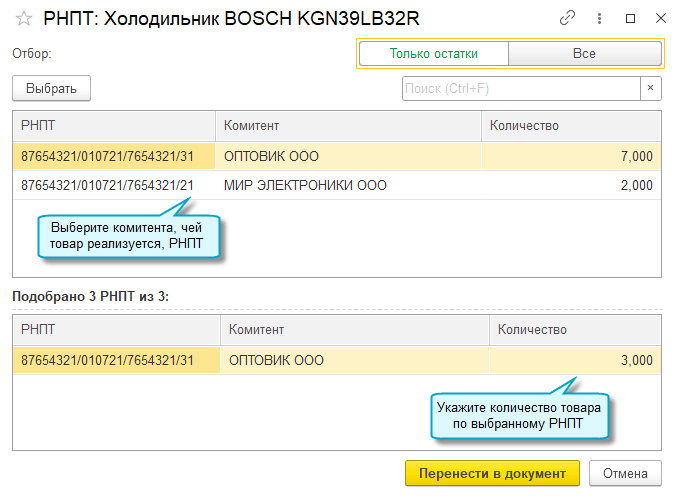Click Перенести в документ button
This screenshot has height=499, width=680.
pos(492,473)
